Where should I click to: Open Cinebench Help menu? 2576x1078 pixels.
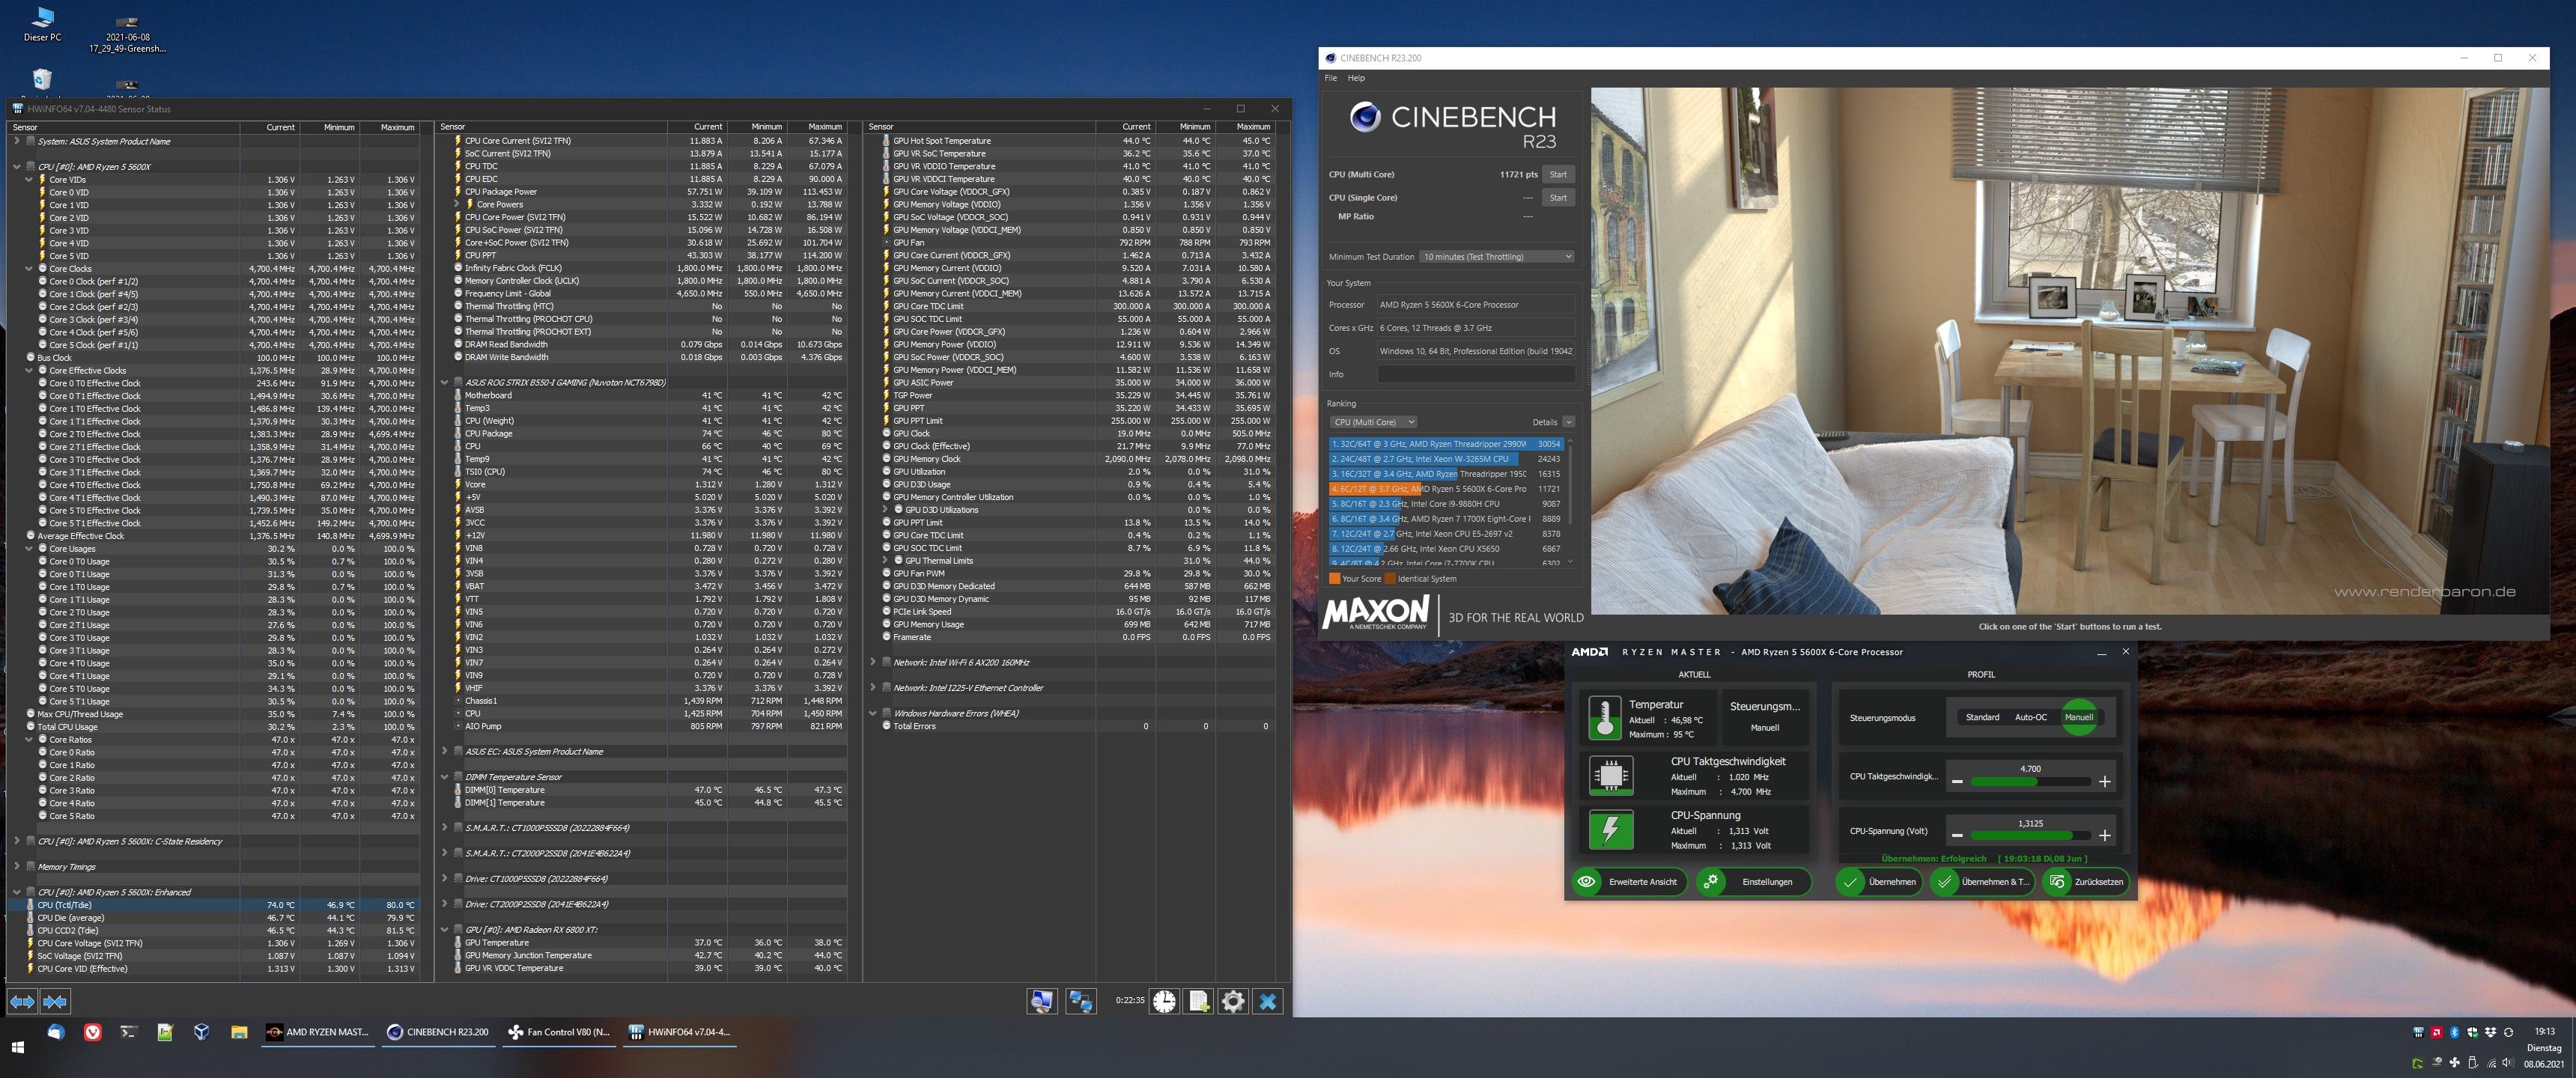[x=1355, y=78]
